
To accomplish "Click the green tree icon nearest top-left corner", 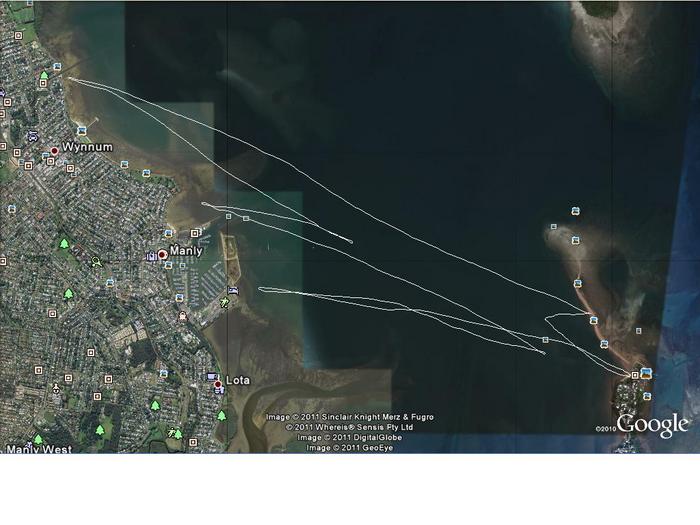I will pos(44,75).
